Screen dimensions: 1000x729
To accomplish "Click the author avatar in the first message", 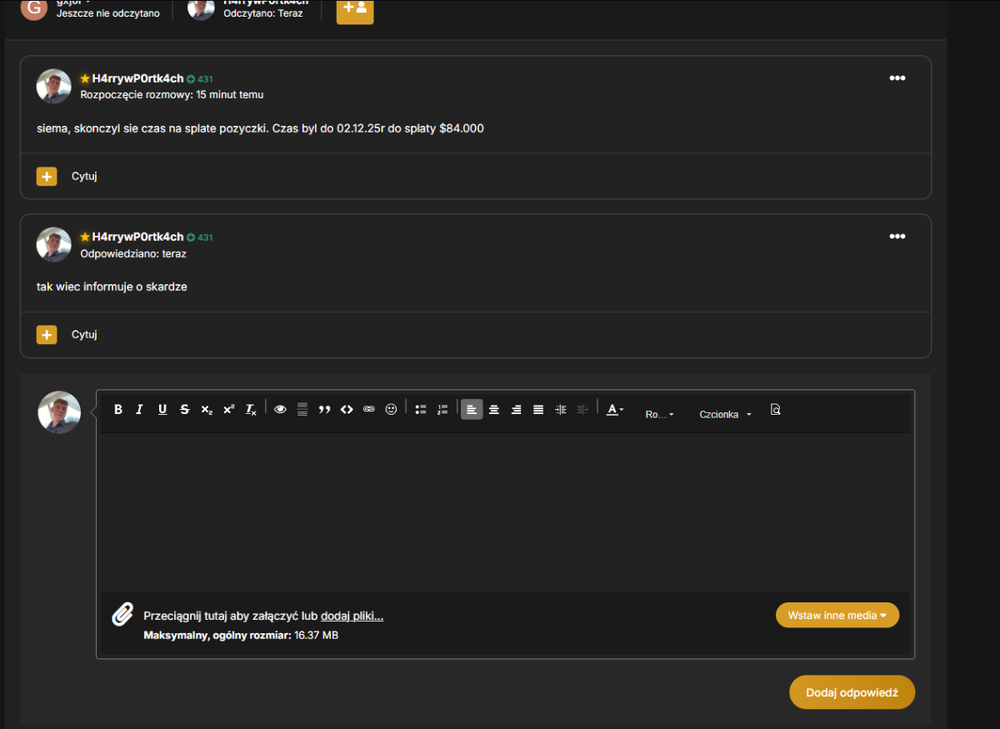I will pyautogui.click(x=54, y=86).
